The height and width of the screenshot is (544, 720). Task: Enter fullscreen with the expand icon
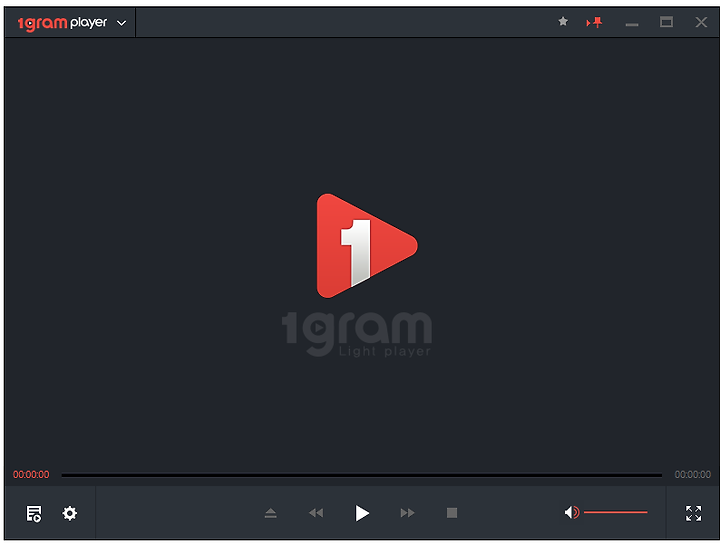[x=693, y=513]
